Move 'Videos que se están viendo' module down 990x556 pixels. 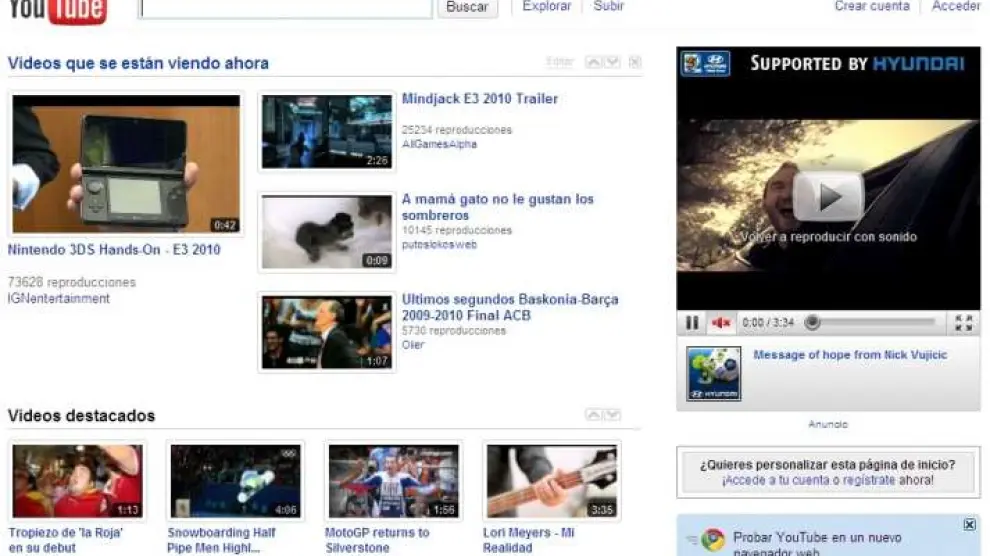613,62
